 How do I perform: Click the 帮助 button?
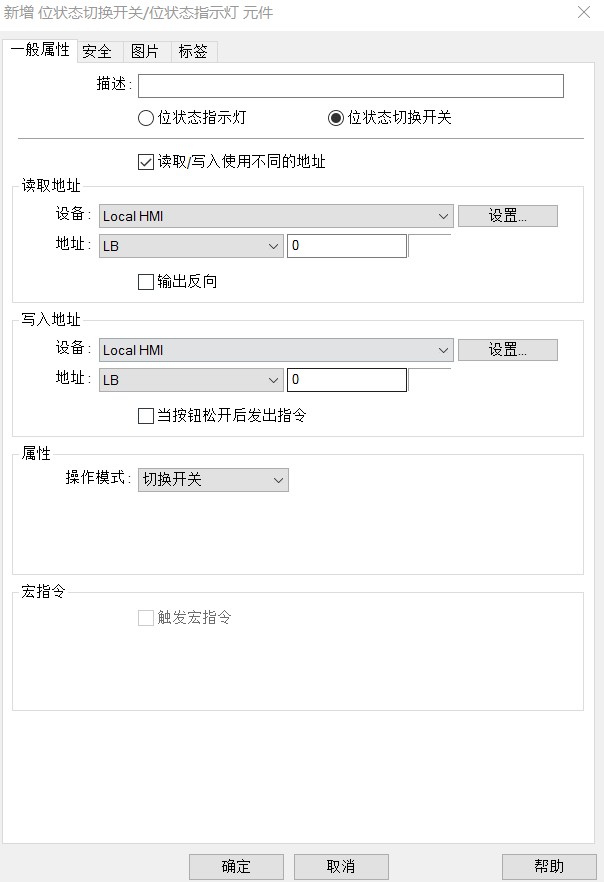coord(549,866)
